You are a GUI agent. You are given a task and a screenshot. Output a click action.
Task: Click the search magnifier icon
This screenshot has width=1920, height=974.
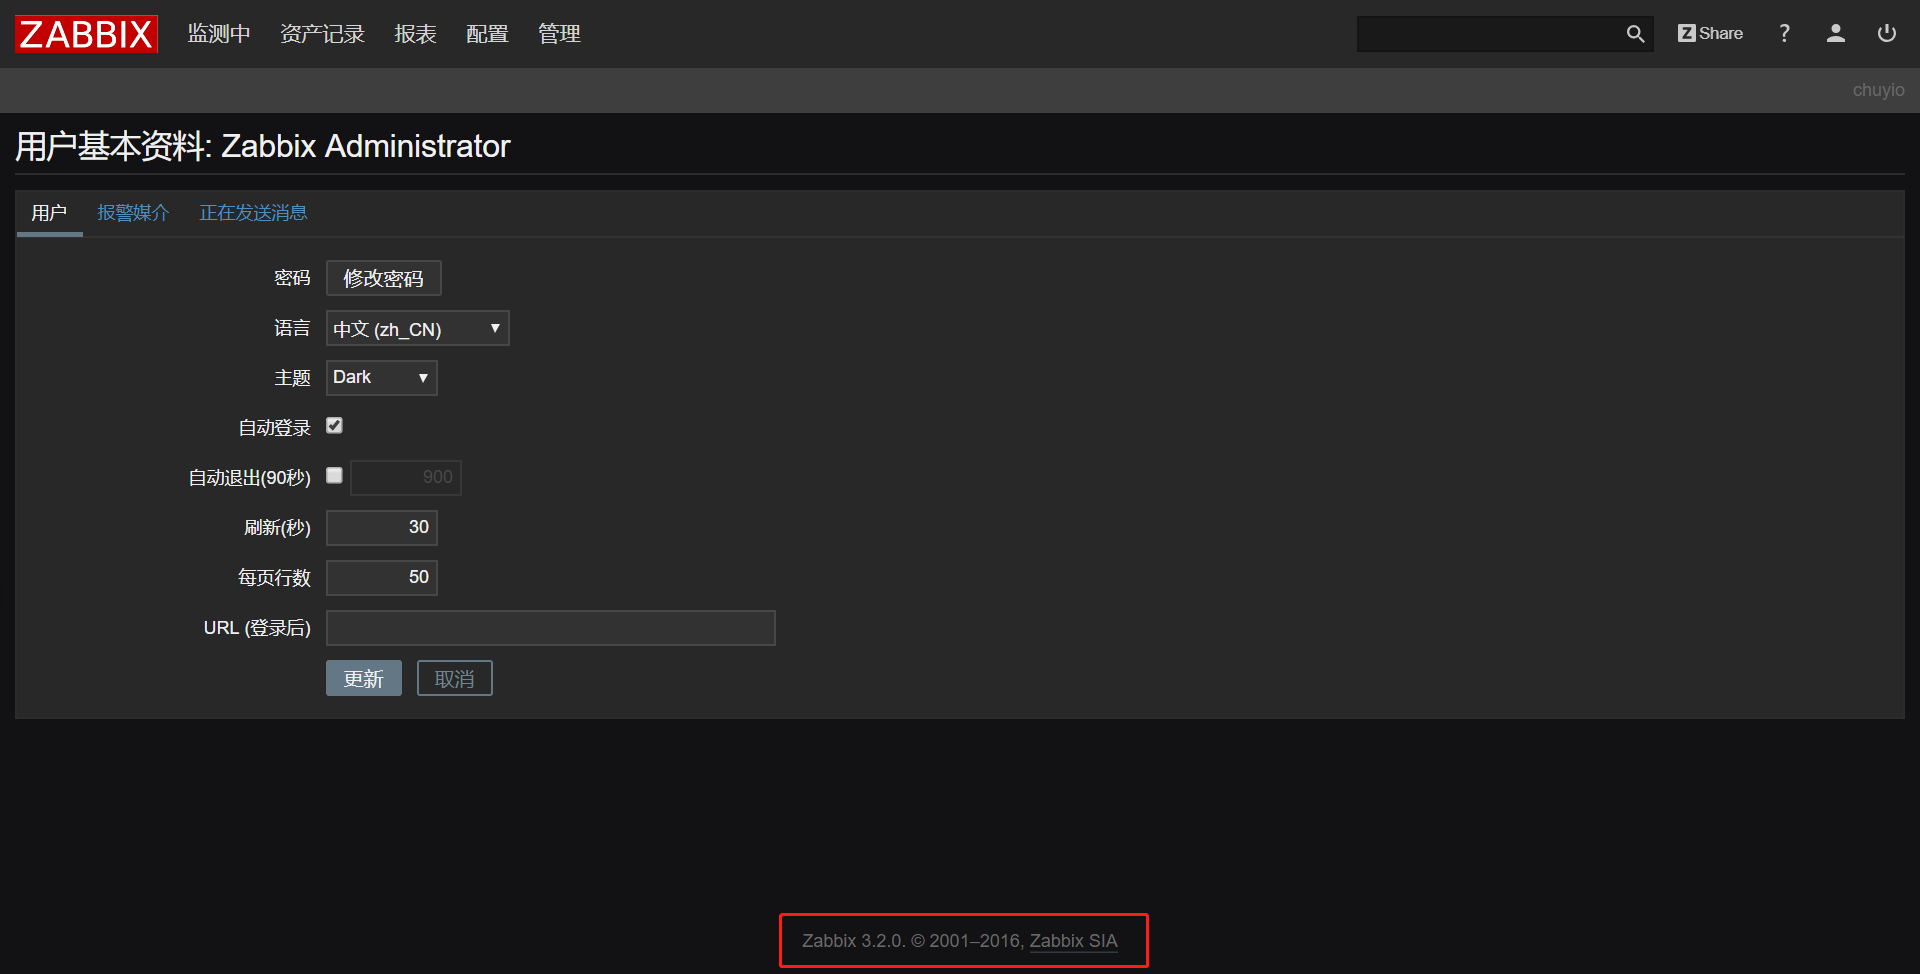[1635, 34]
